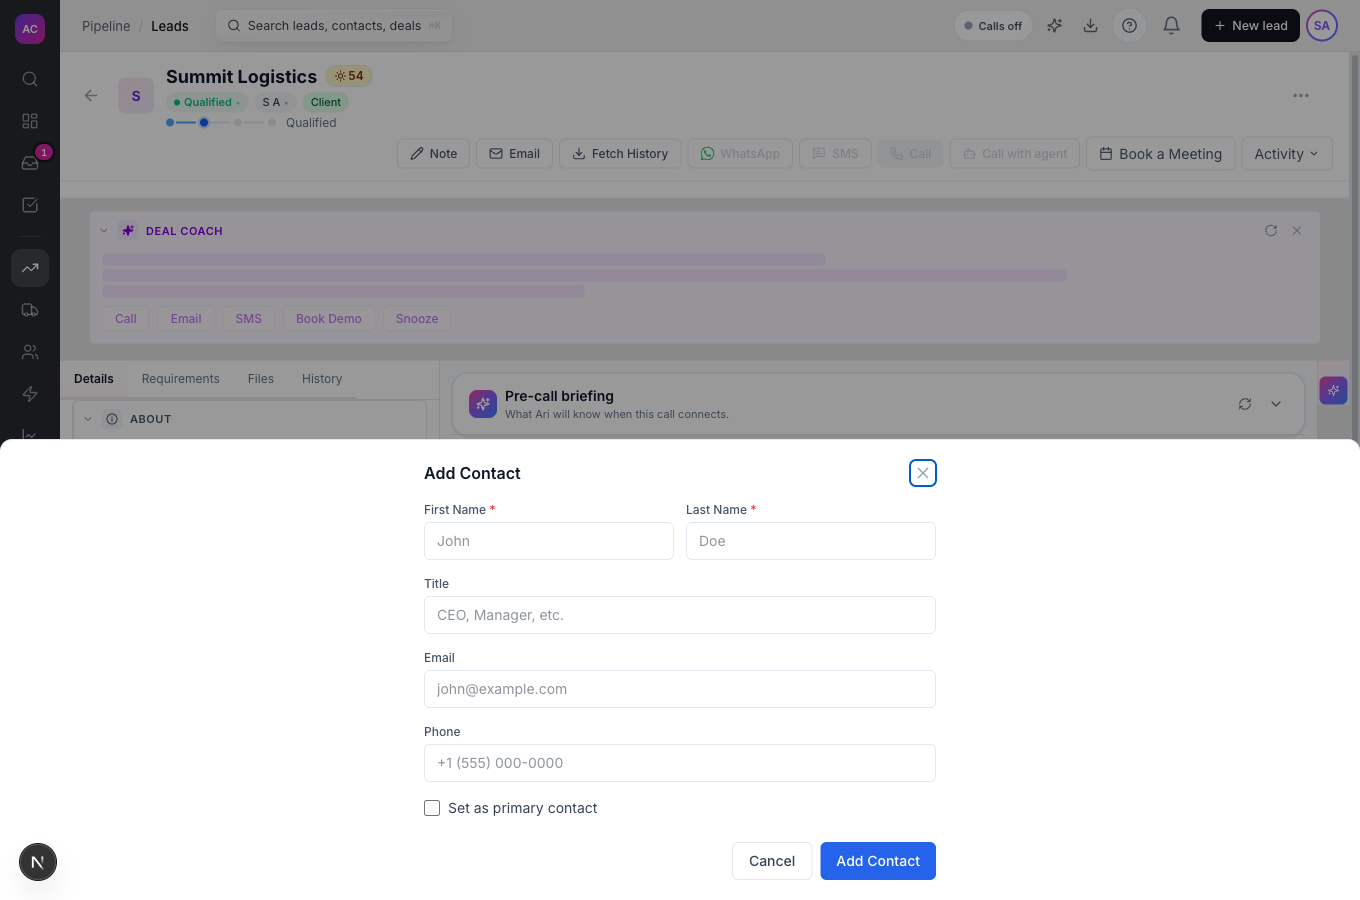Click the download icon in top bar
Viewport: 1360px width, 900px height.
[x=1091, y=26]
